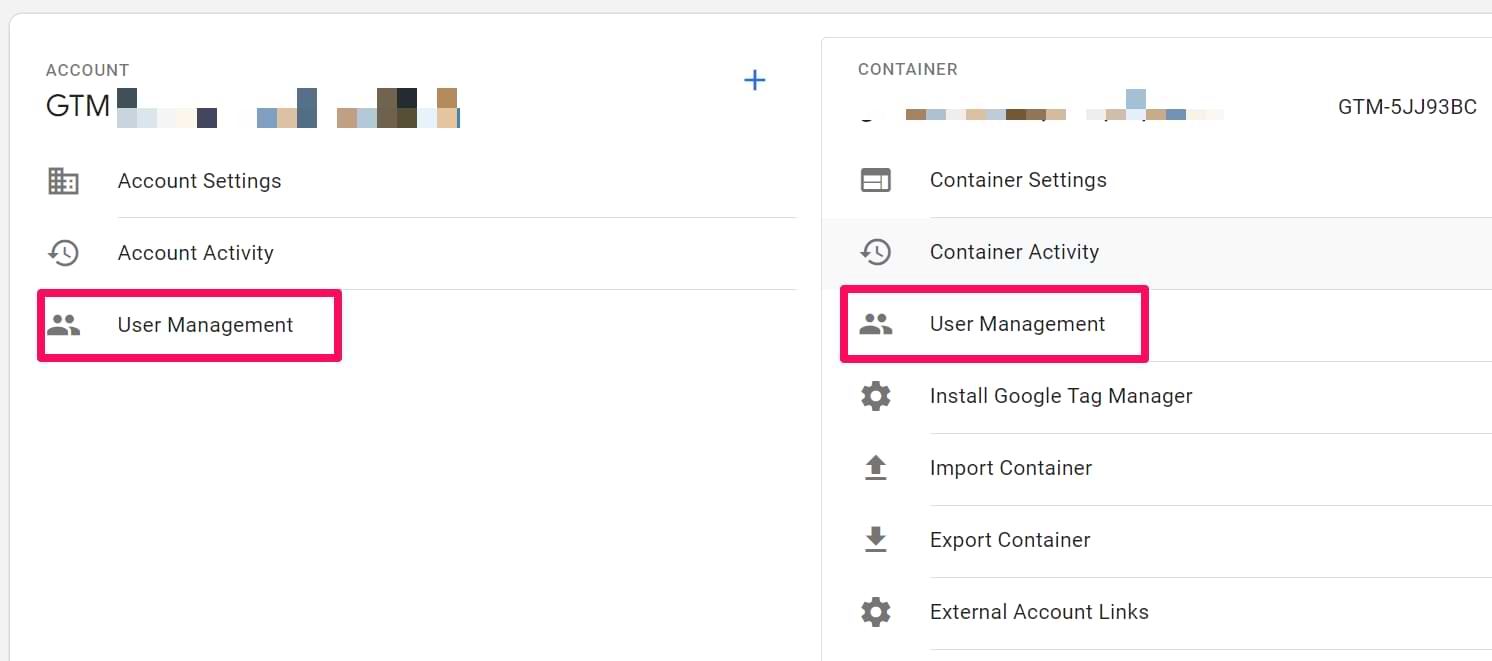1492x661 pixels.
Task: Click the gear icon beside Install Google Tag Manager
Action: tap(875, 396)
